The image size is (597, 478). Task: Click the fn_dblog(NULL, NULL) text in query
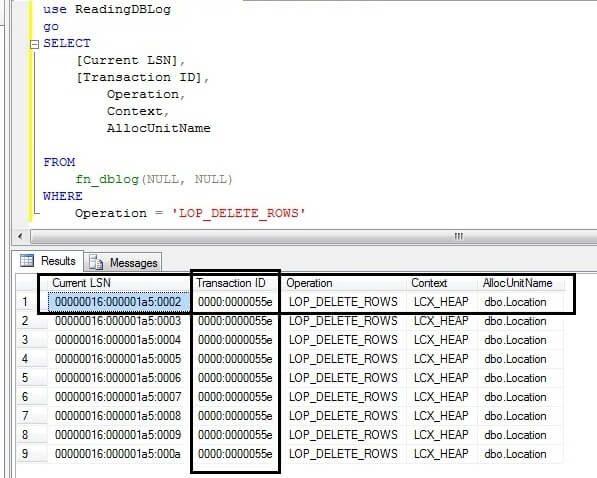154,179
